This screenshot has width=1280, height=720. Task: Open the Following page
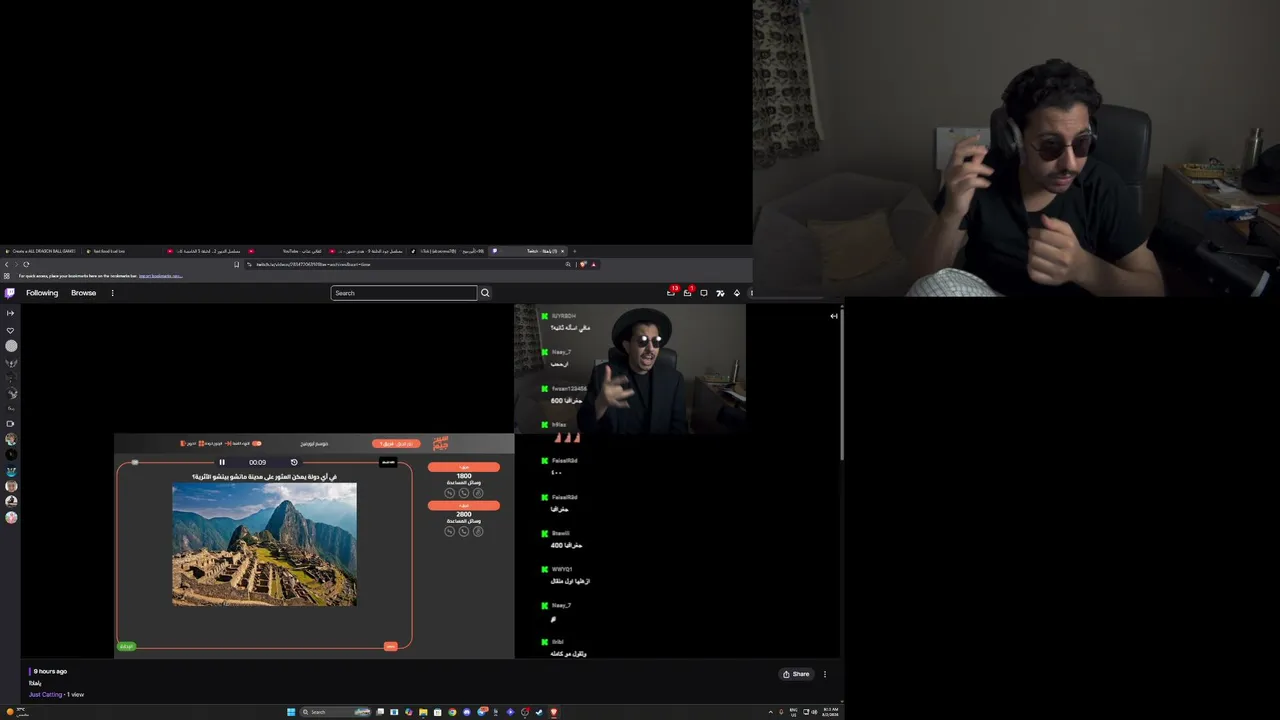click(x=42, y=293)
